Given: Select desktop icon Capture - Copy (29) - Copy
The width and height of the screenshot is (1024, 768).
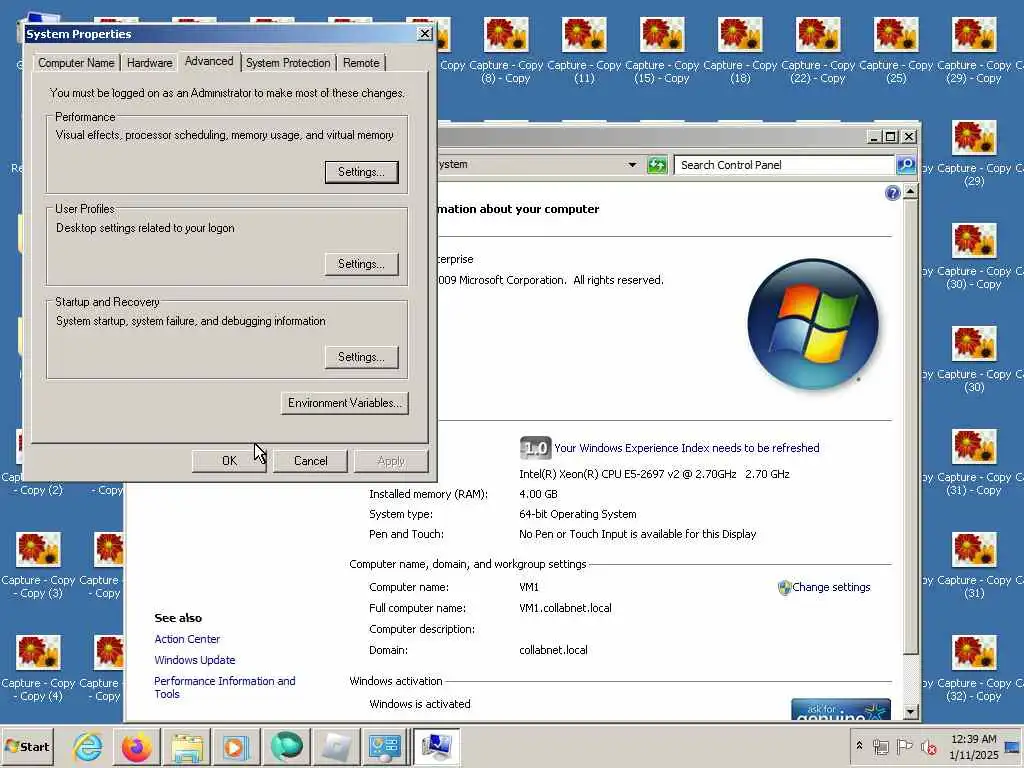Looking at the screenshot, I should 974,52.
